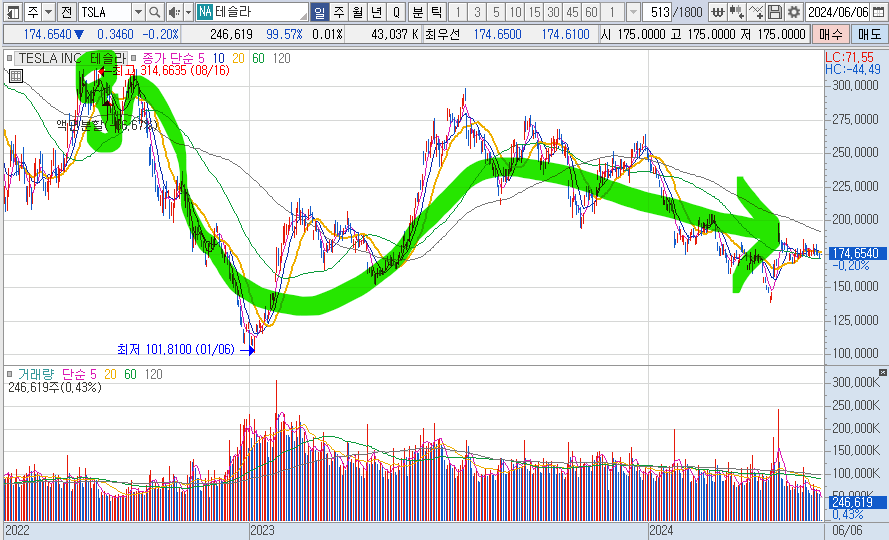The image size is (889, 540).
Task: Choose the 10 interval button
Action: [515, 12]
